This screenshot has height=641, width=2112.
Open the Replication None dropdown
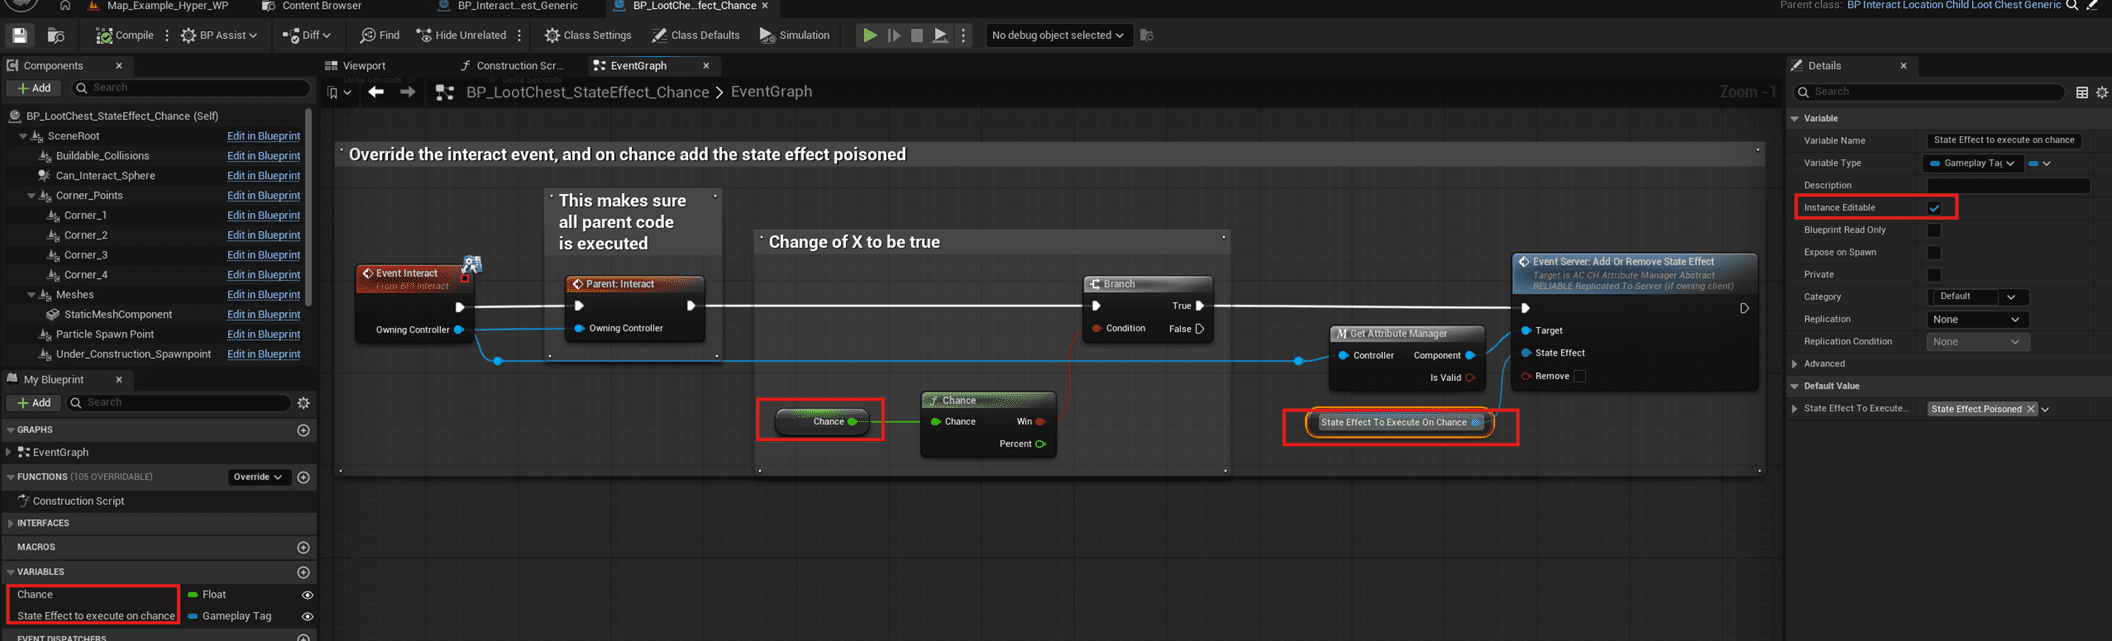1977,319
